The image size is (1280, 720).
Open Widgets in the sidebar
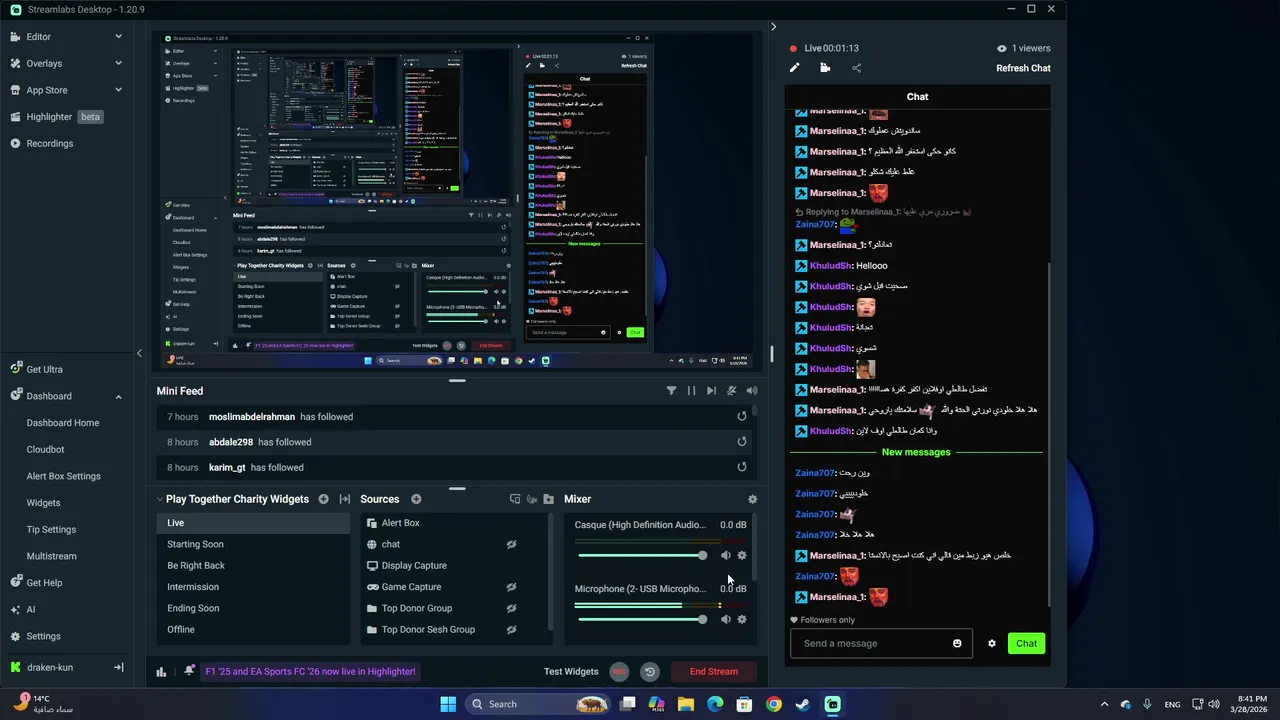pos(44,503)
